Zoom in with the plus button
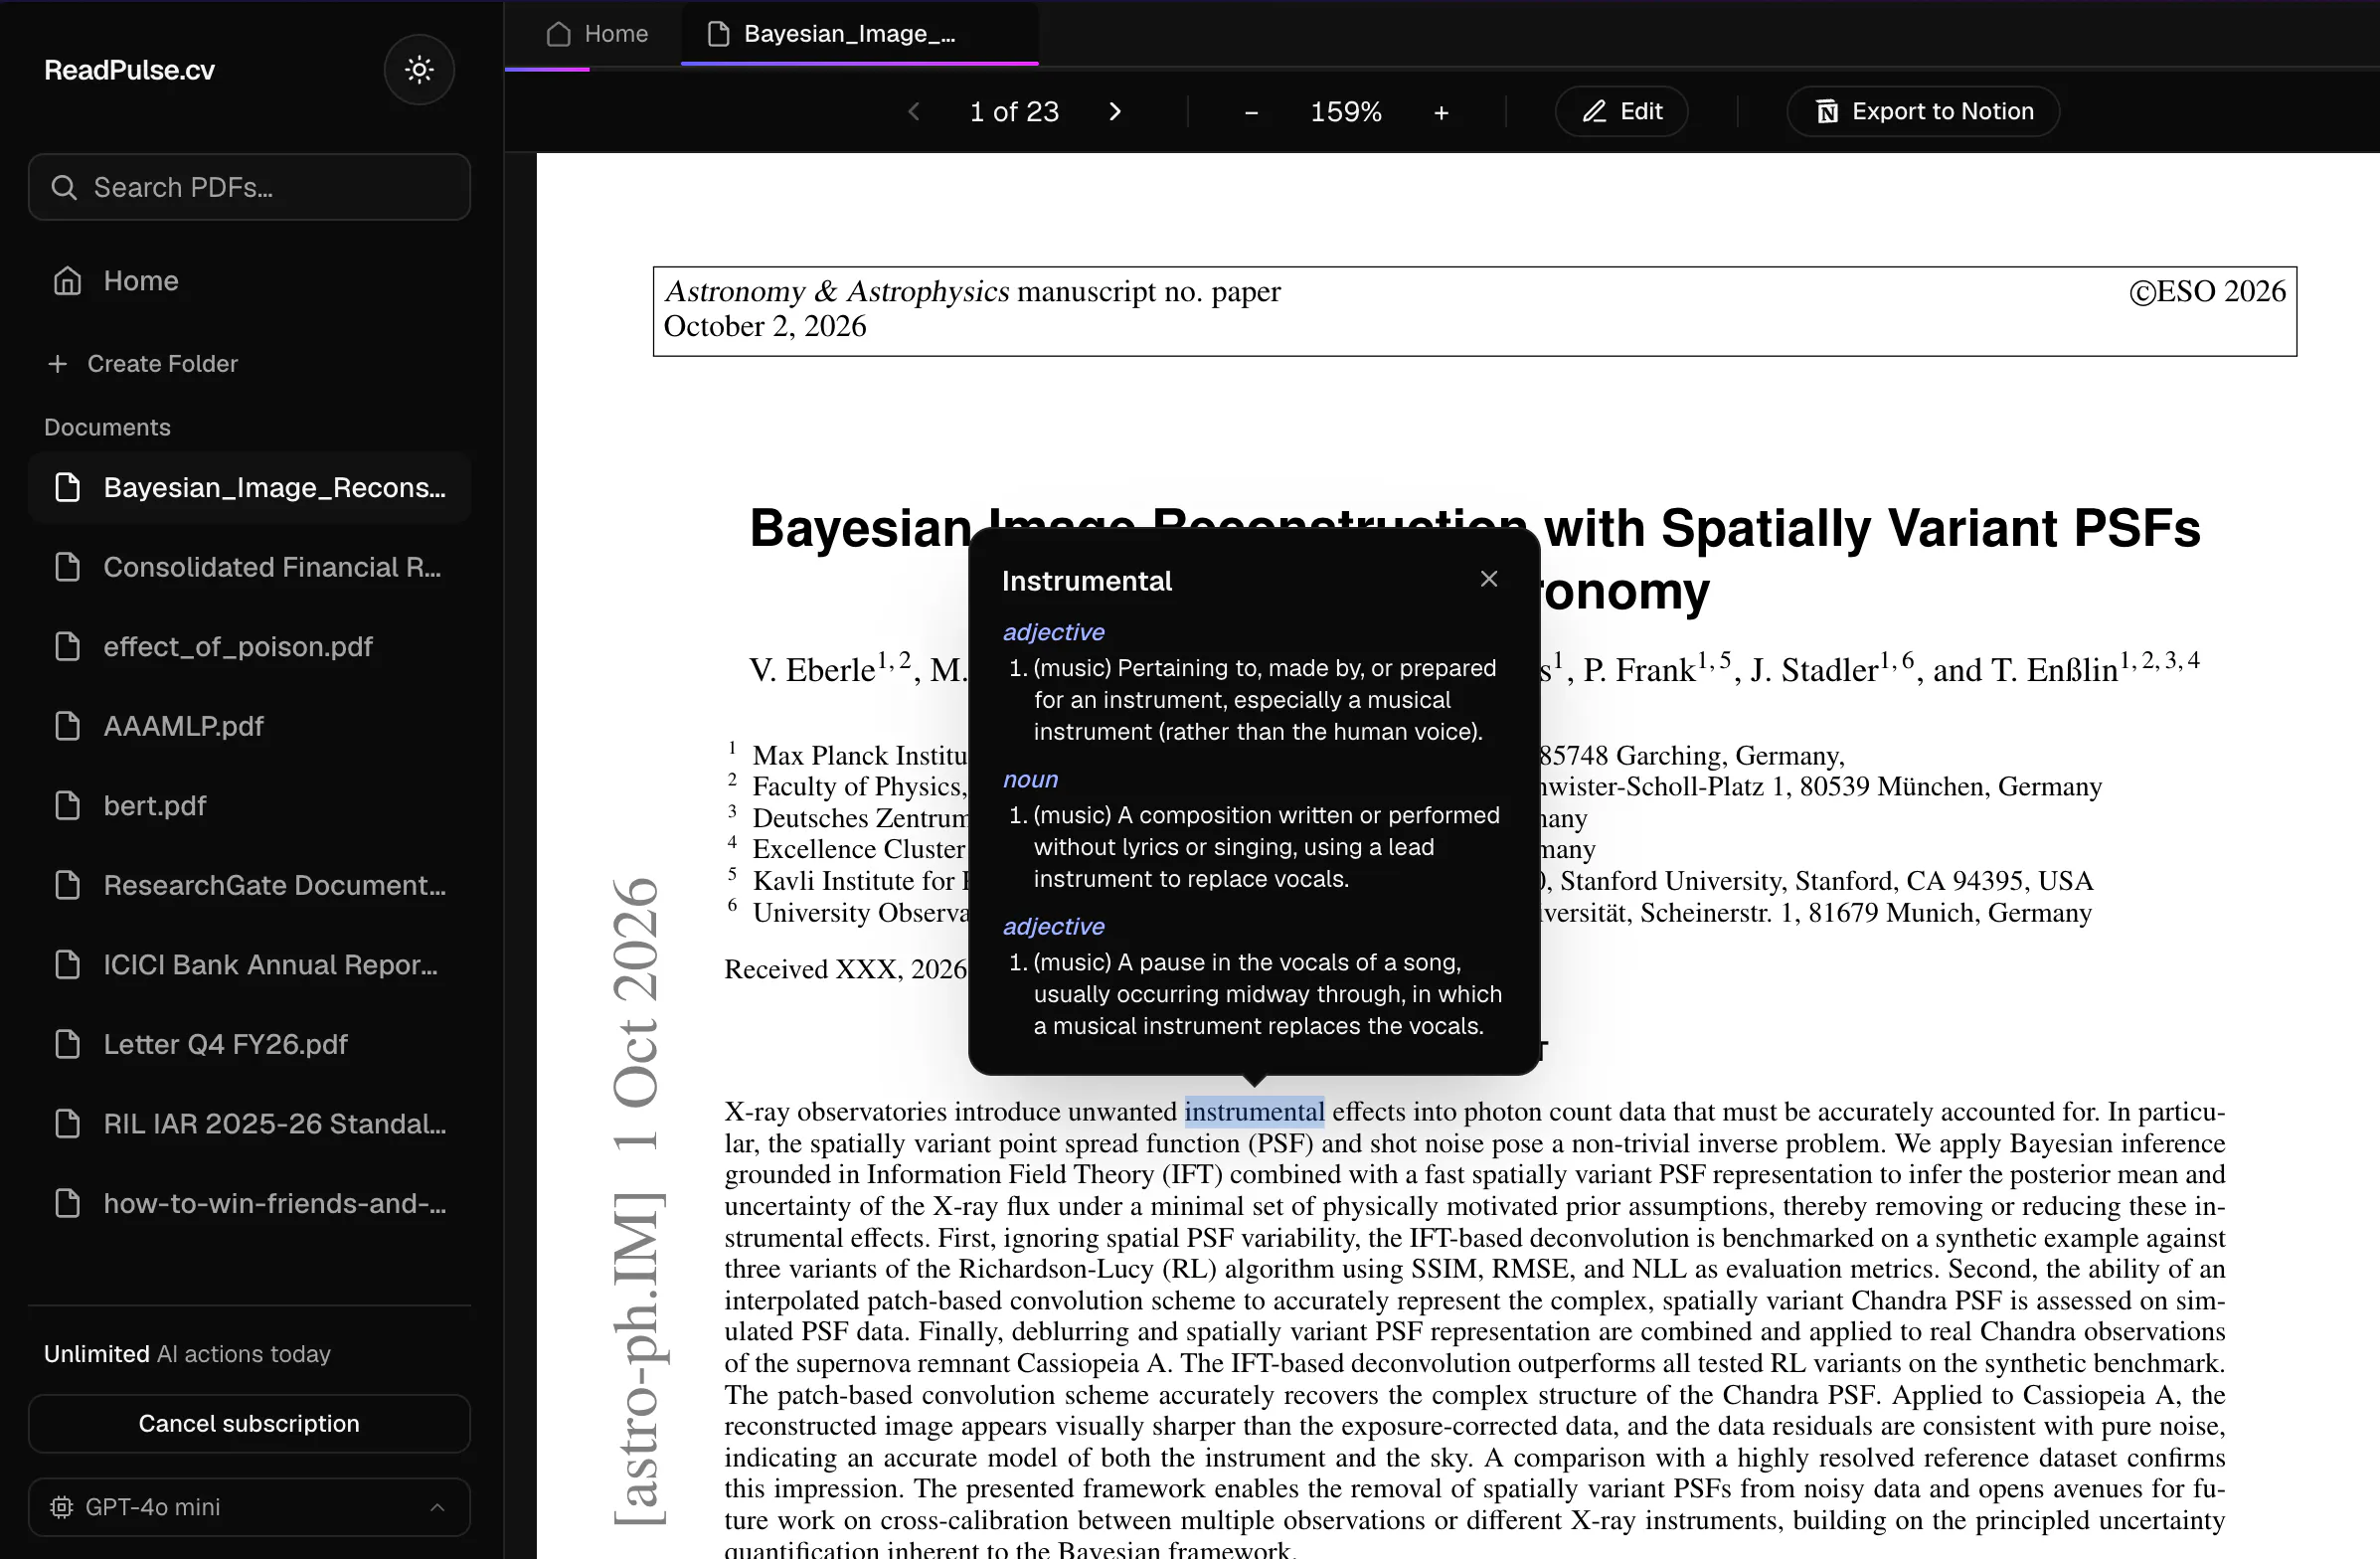Screen dimensions: 2380x1559 pos(1441,112)
